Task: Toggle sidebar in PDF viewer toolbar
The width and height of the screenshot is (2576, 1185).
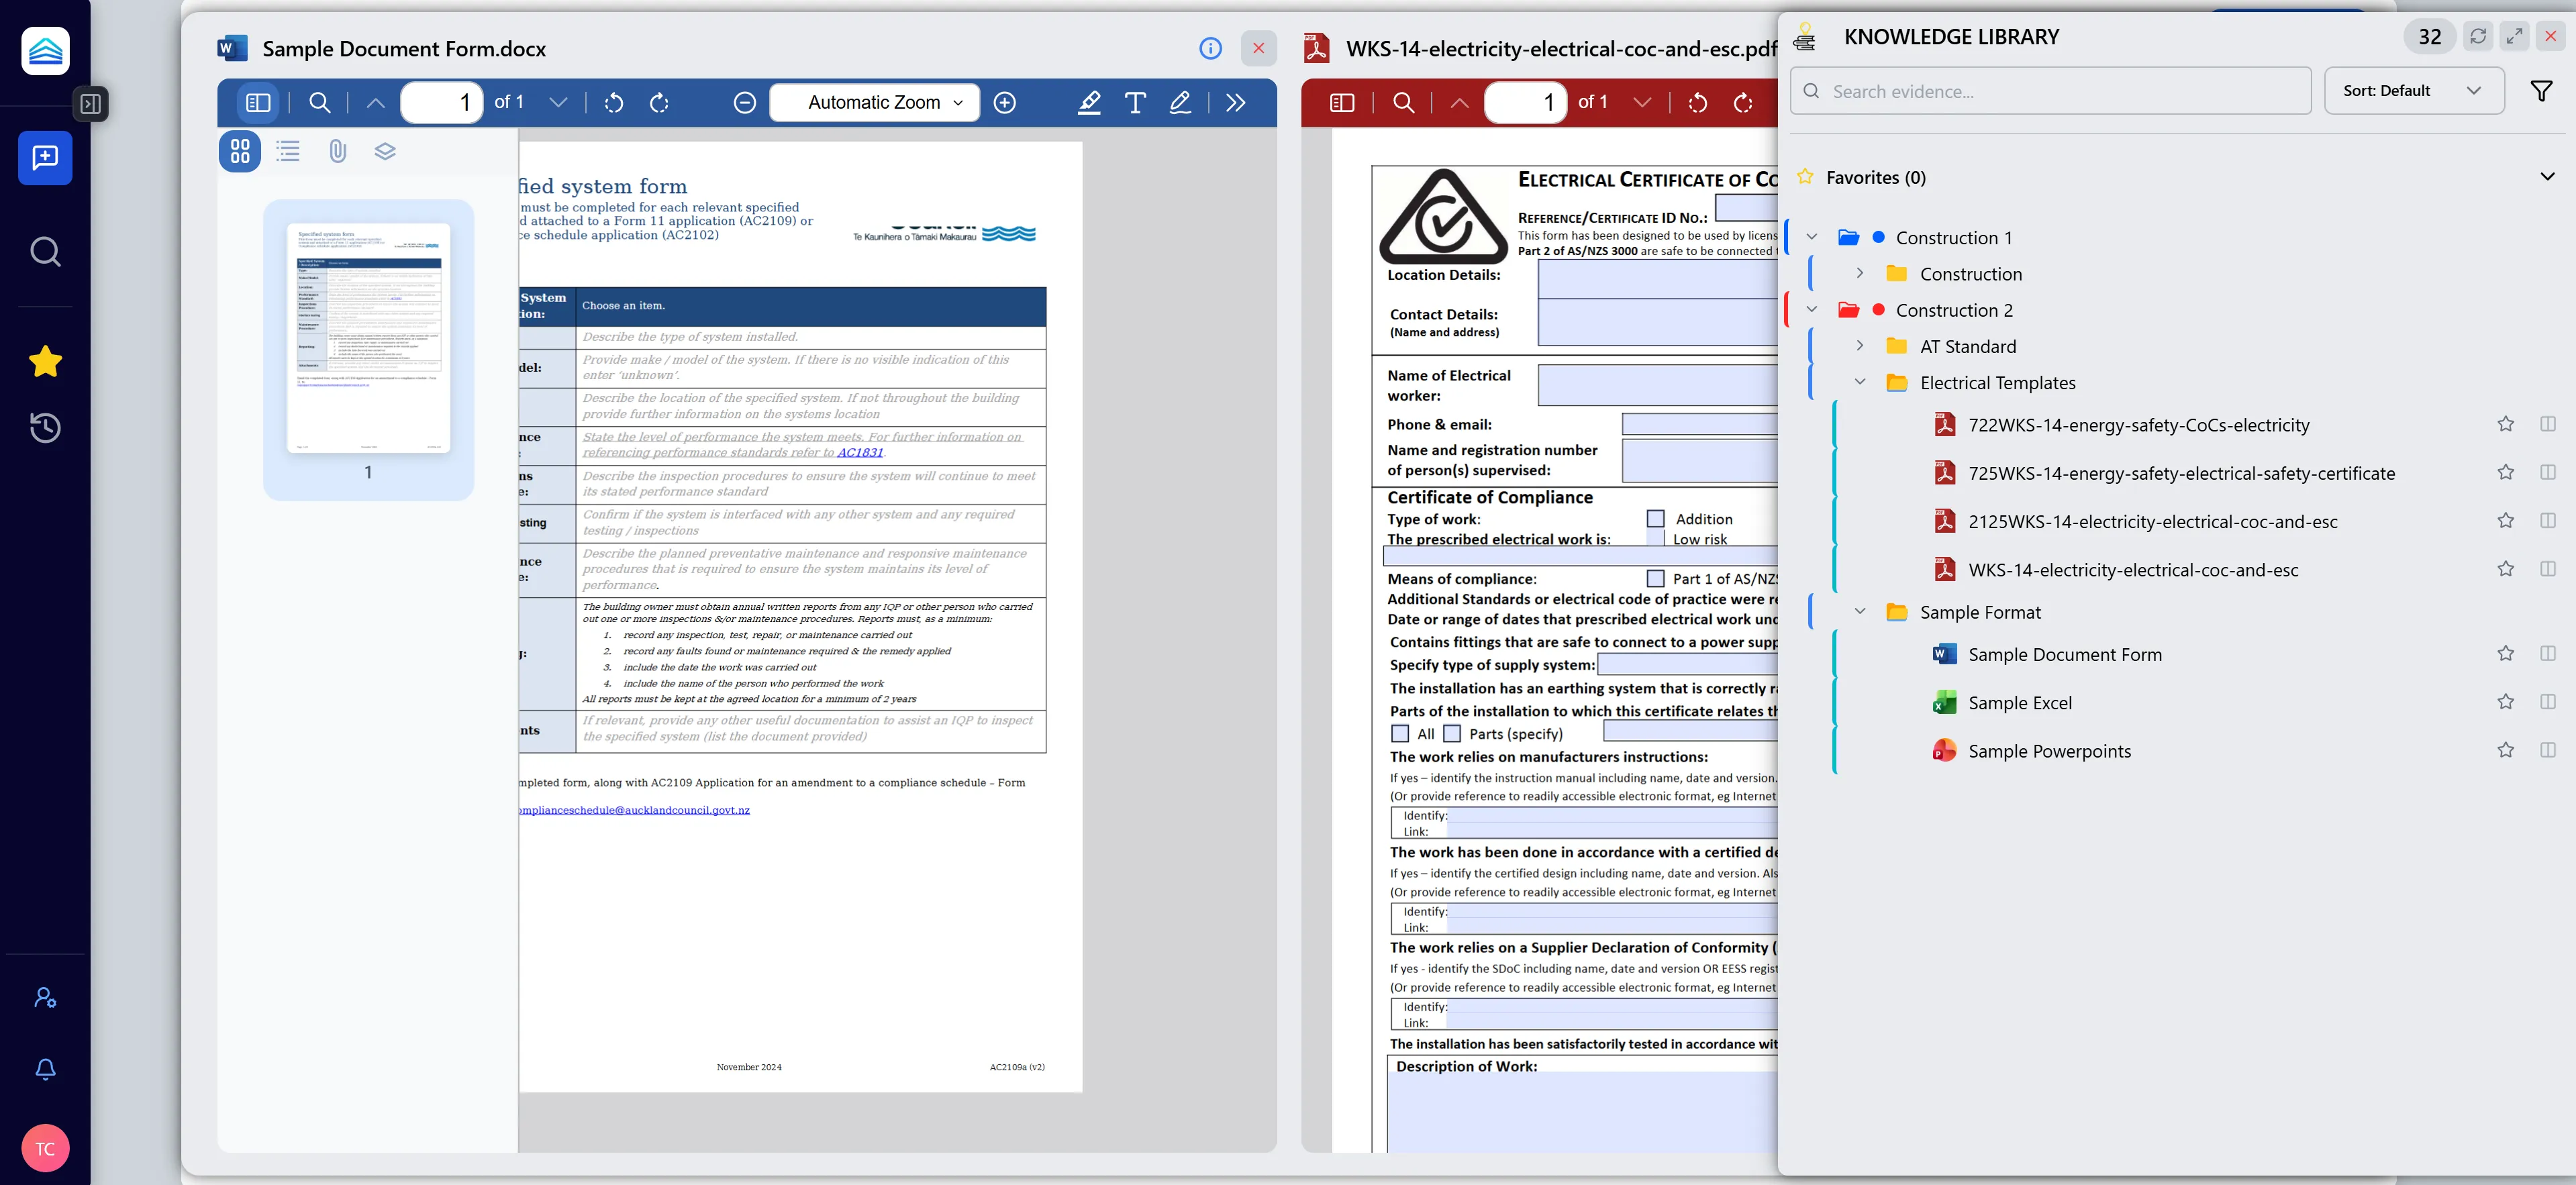Action: 1342,102
